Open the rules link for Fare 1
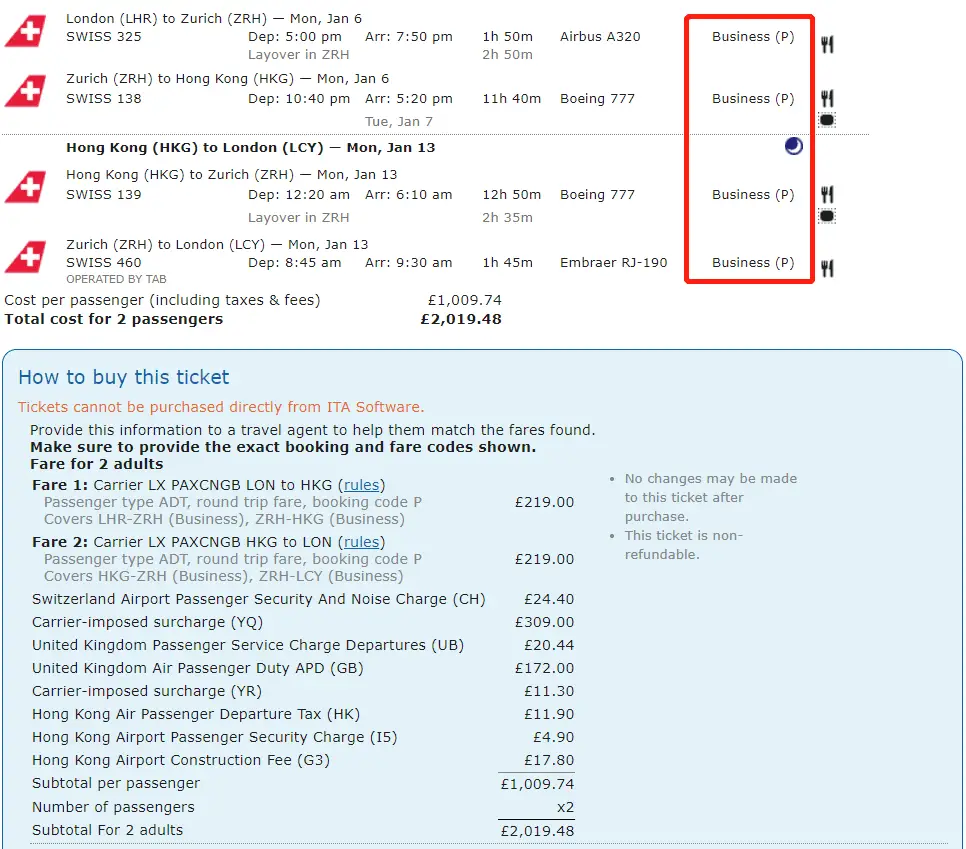 pyautogui.click(x=362, y=485)
